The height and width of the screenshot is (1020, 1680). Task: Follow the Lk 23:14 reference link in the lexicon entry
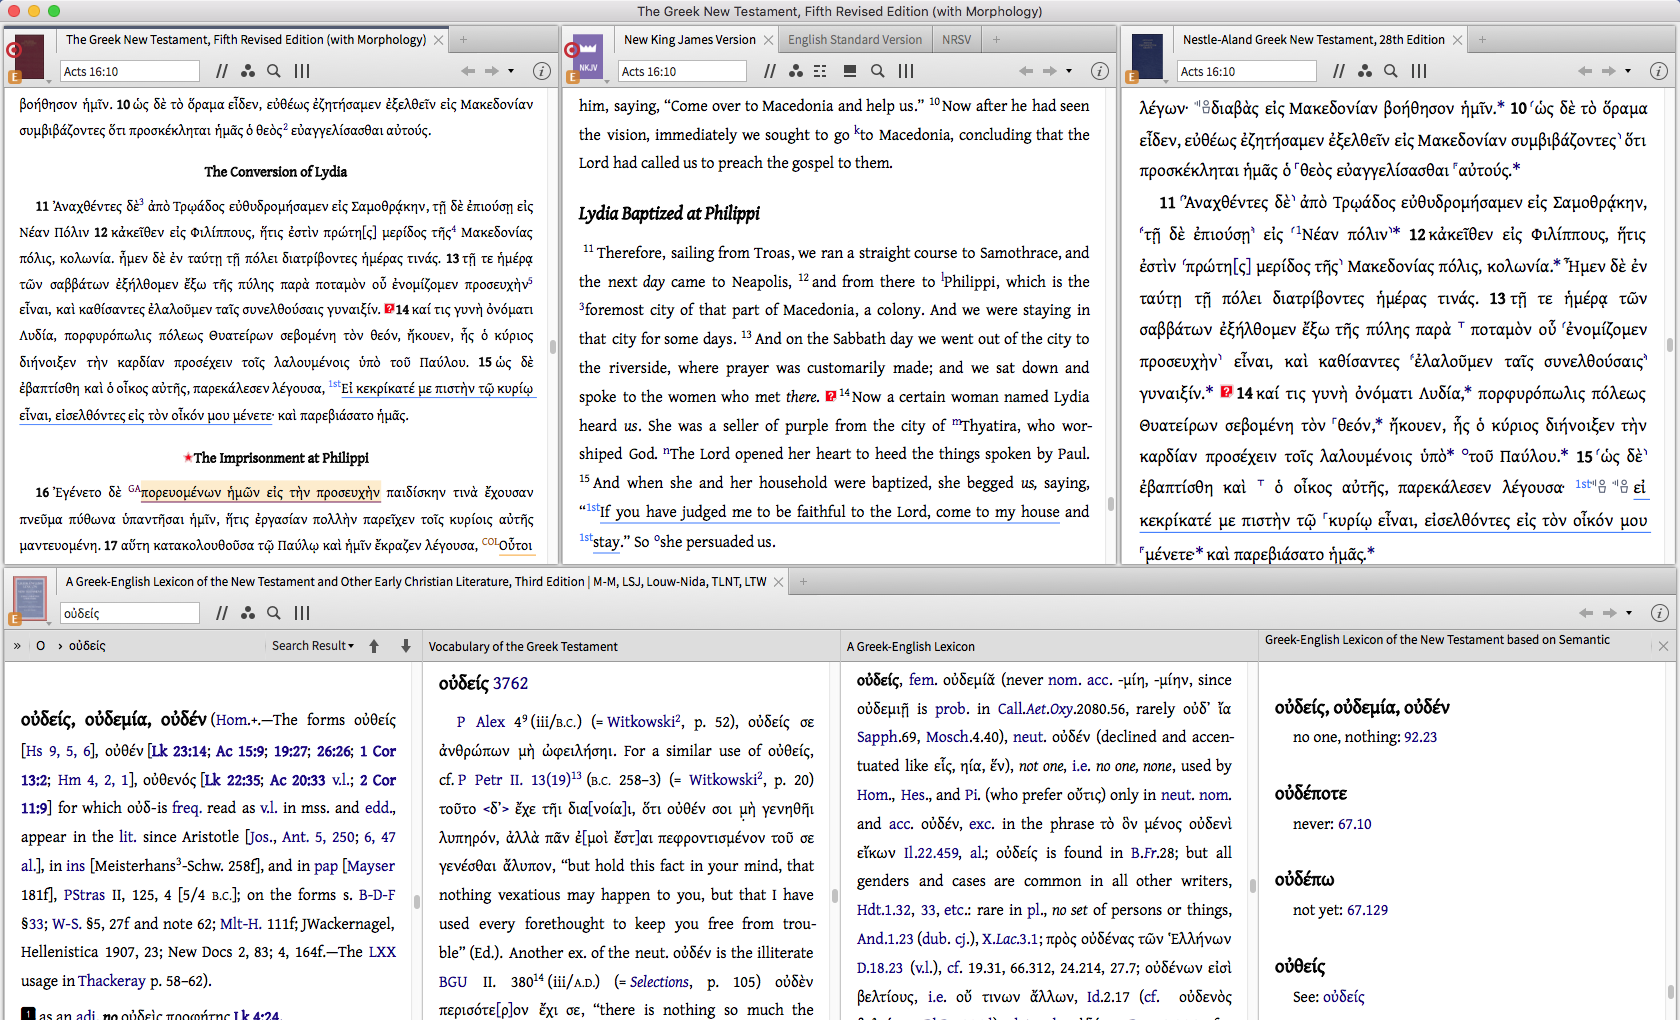click(x=179, y=751)
